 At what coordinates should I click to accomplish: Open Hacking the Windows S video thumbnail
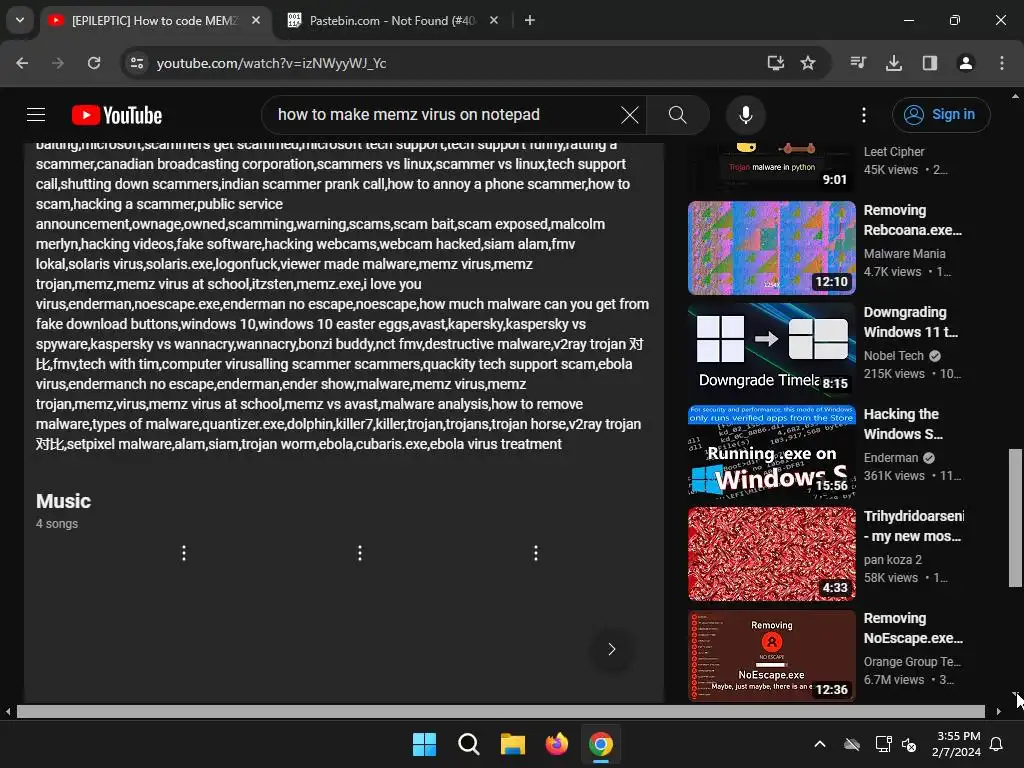(771, 452)
